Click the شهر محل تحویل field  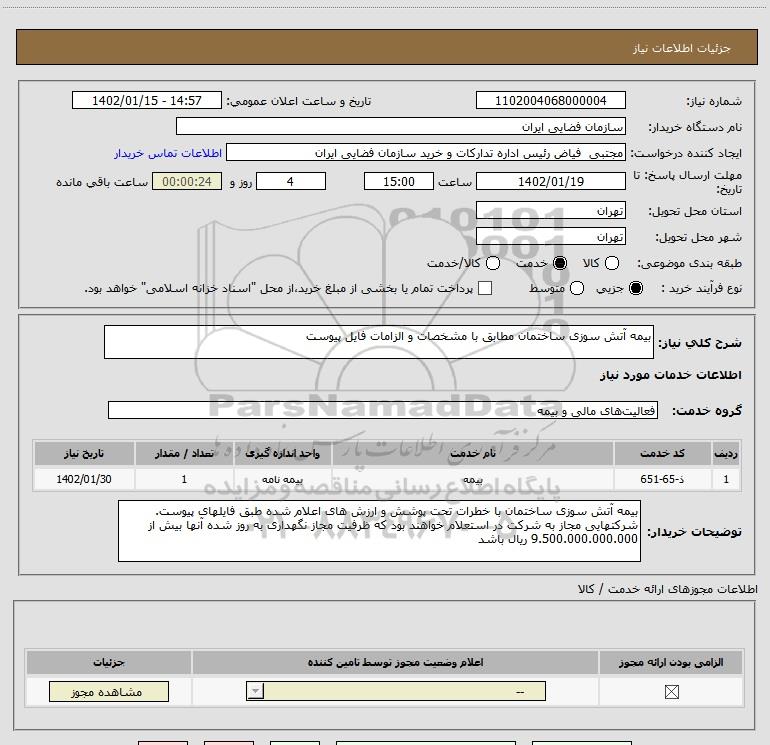pyautogui.click(x=550, y=237)
